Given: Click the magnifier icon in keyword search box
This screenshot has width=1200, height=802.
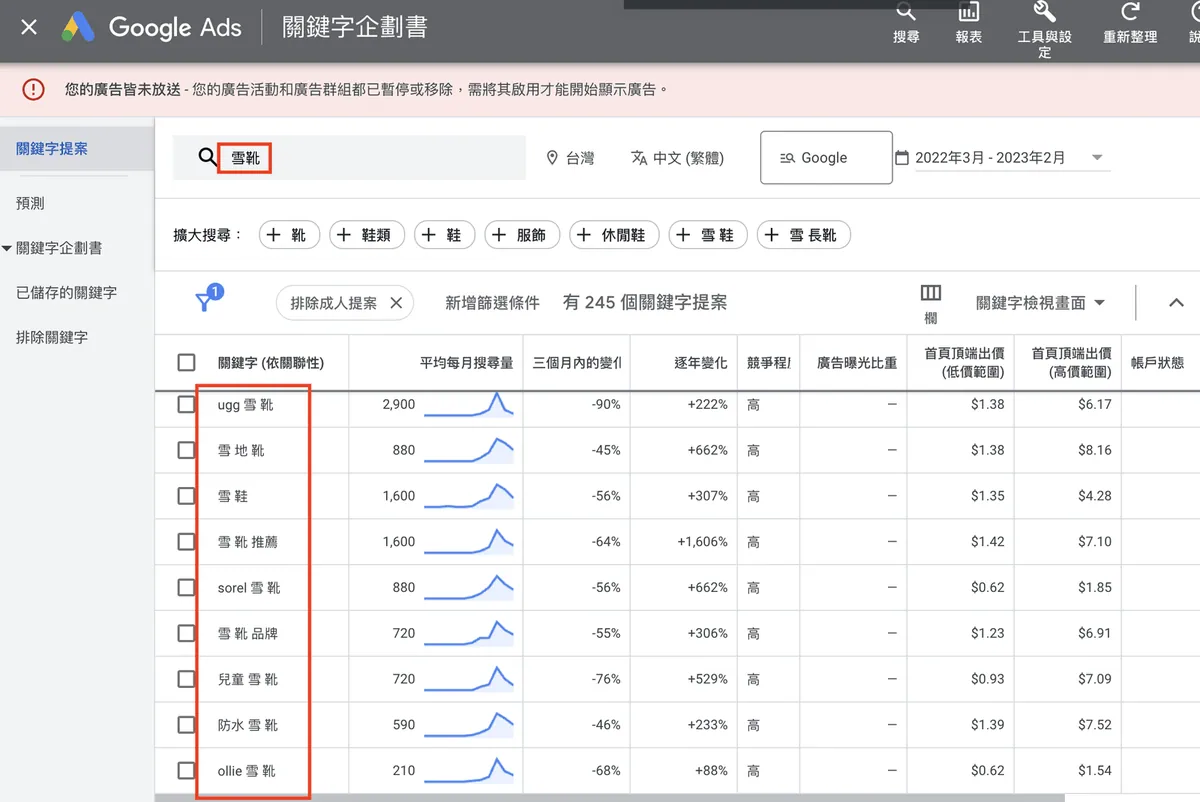Looking at the screenshot, I should pyautogui.click(x=207, y=158).
